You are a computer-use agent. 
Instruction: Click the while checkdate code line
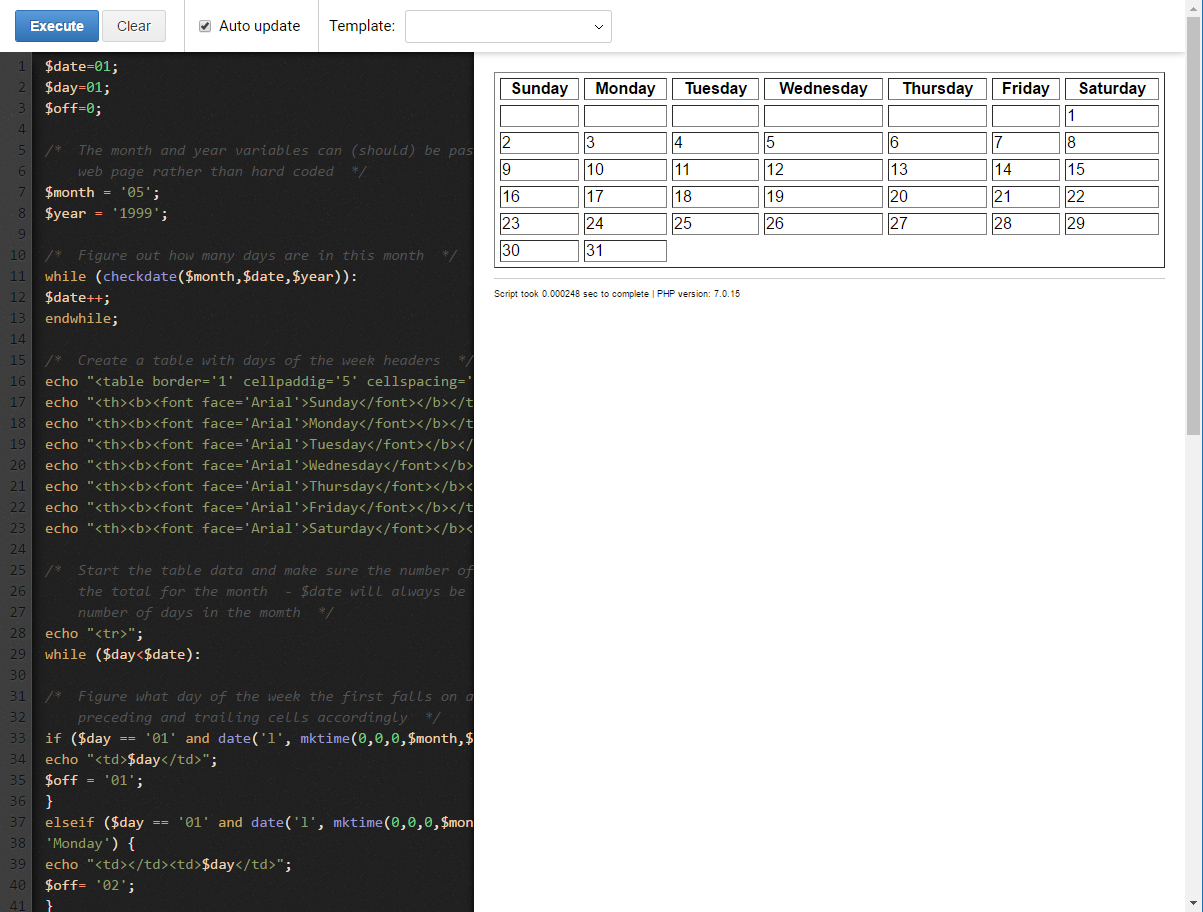201,276
